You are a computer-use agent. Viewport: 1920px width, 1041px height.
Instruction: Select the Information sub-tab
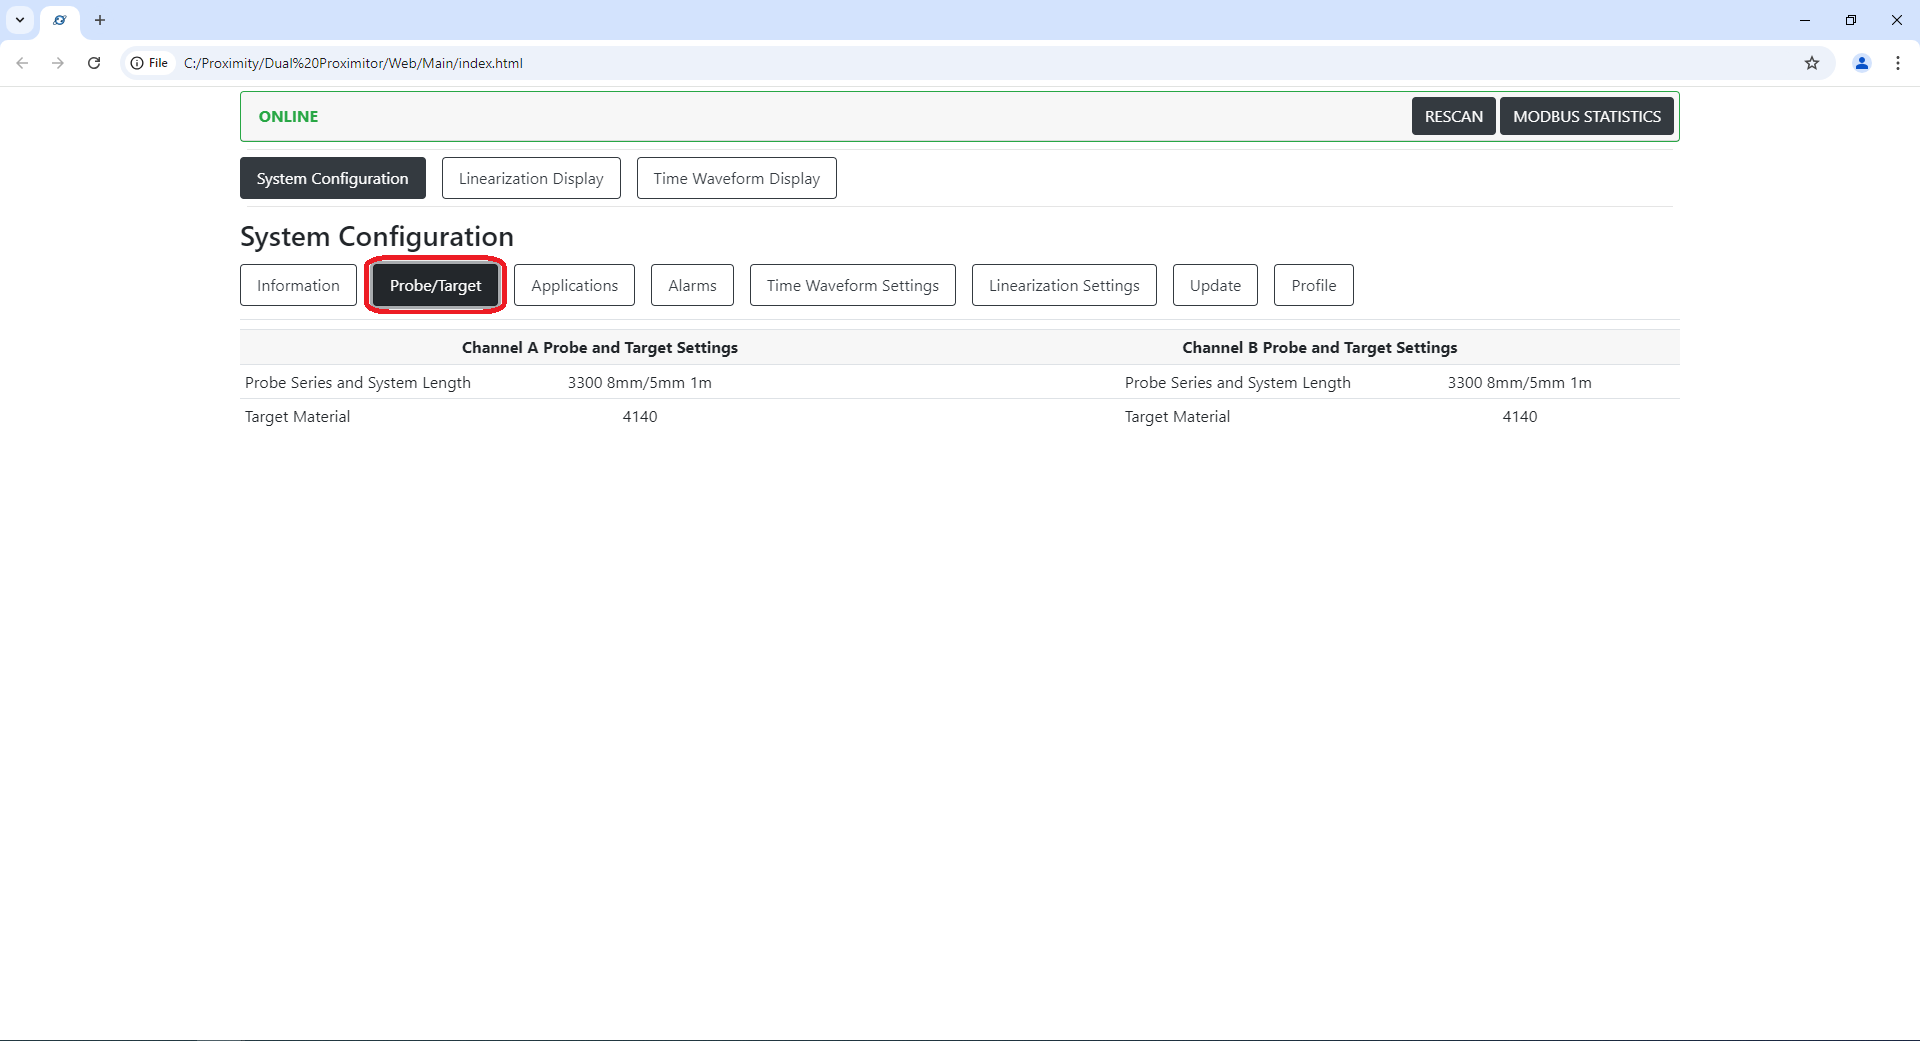click(298, 285)
